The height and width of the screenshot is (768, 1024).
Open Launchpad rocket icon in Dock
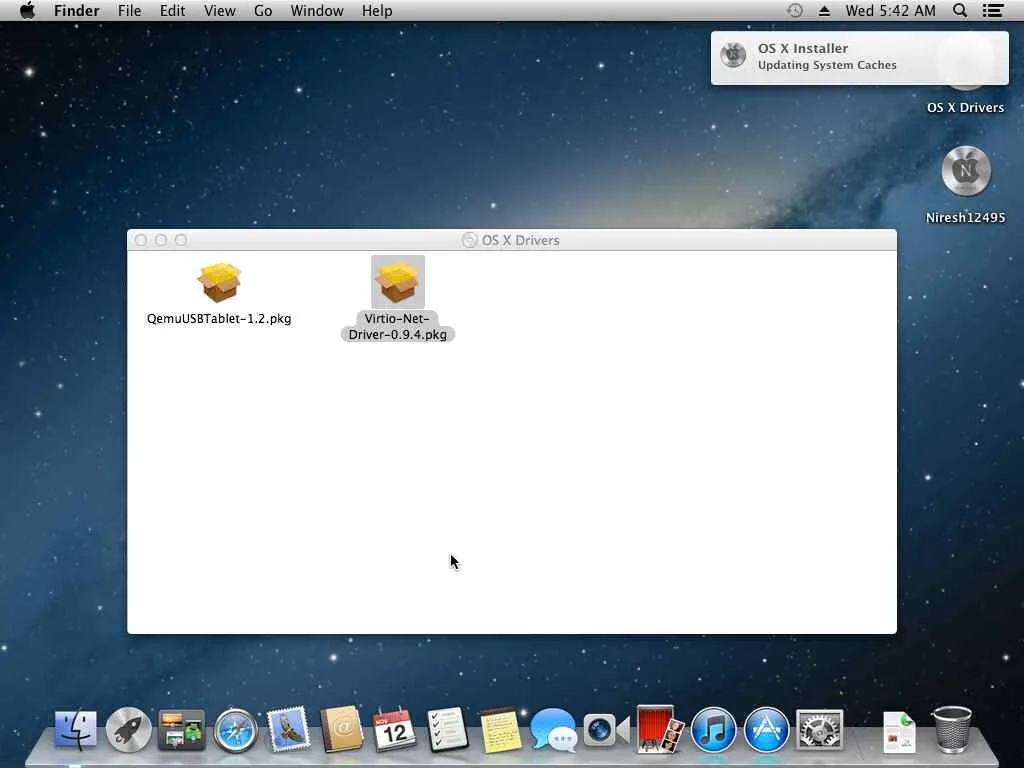tap(129, 730)
